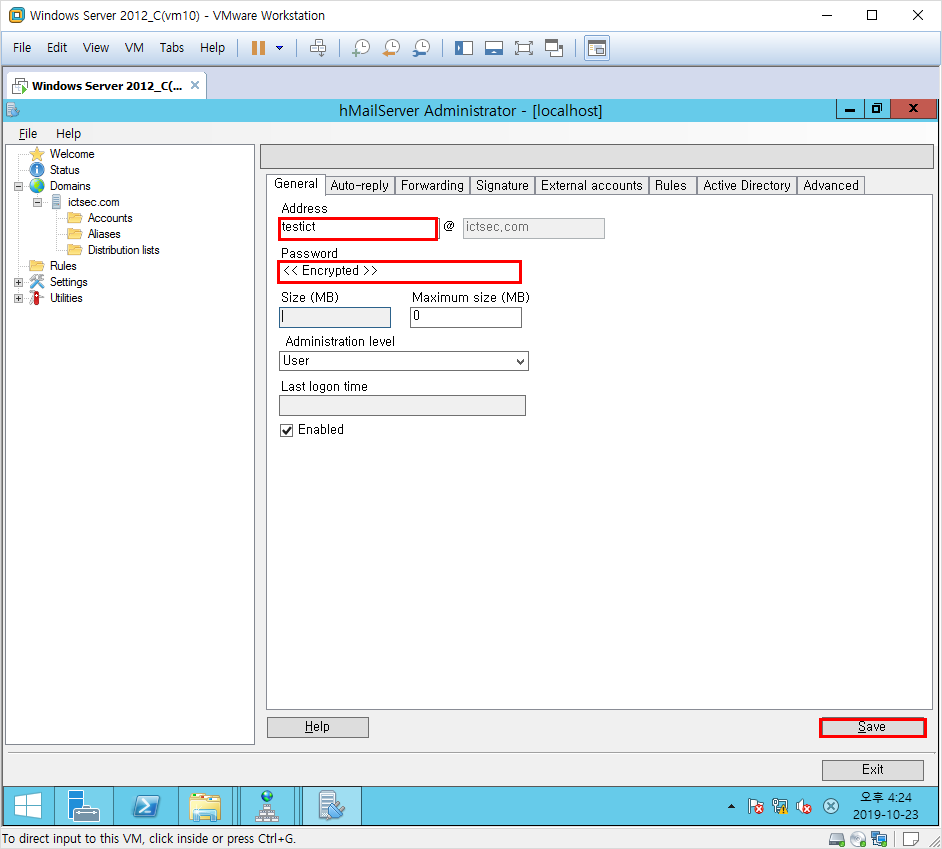Open the Windows Start button
The width and height of the screenshot is (942, 849).
[28, 806]
